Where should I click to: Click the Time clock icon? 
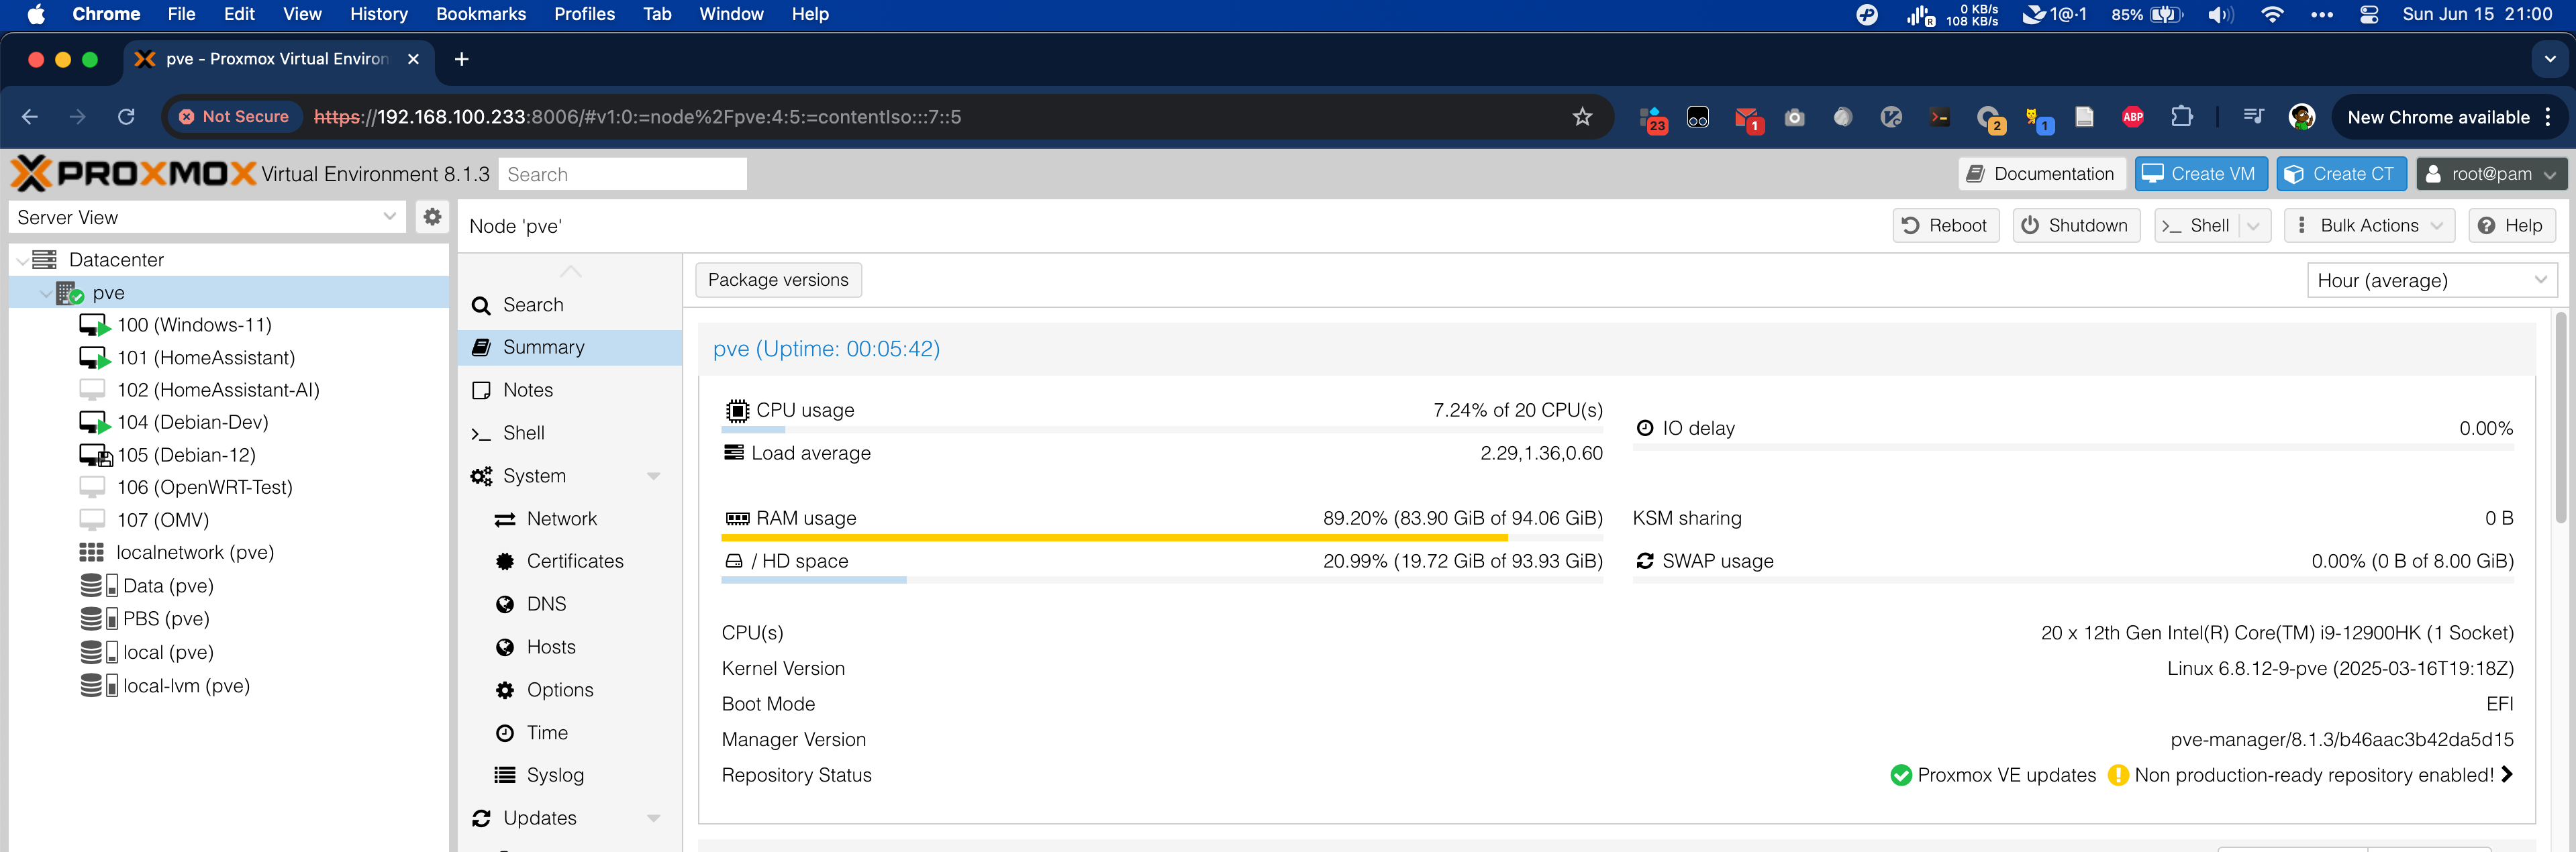click(x=505, y=733)
